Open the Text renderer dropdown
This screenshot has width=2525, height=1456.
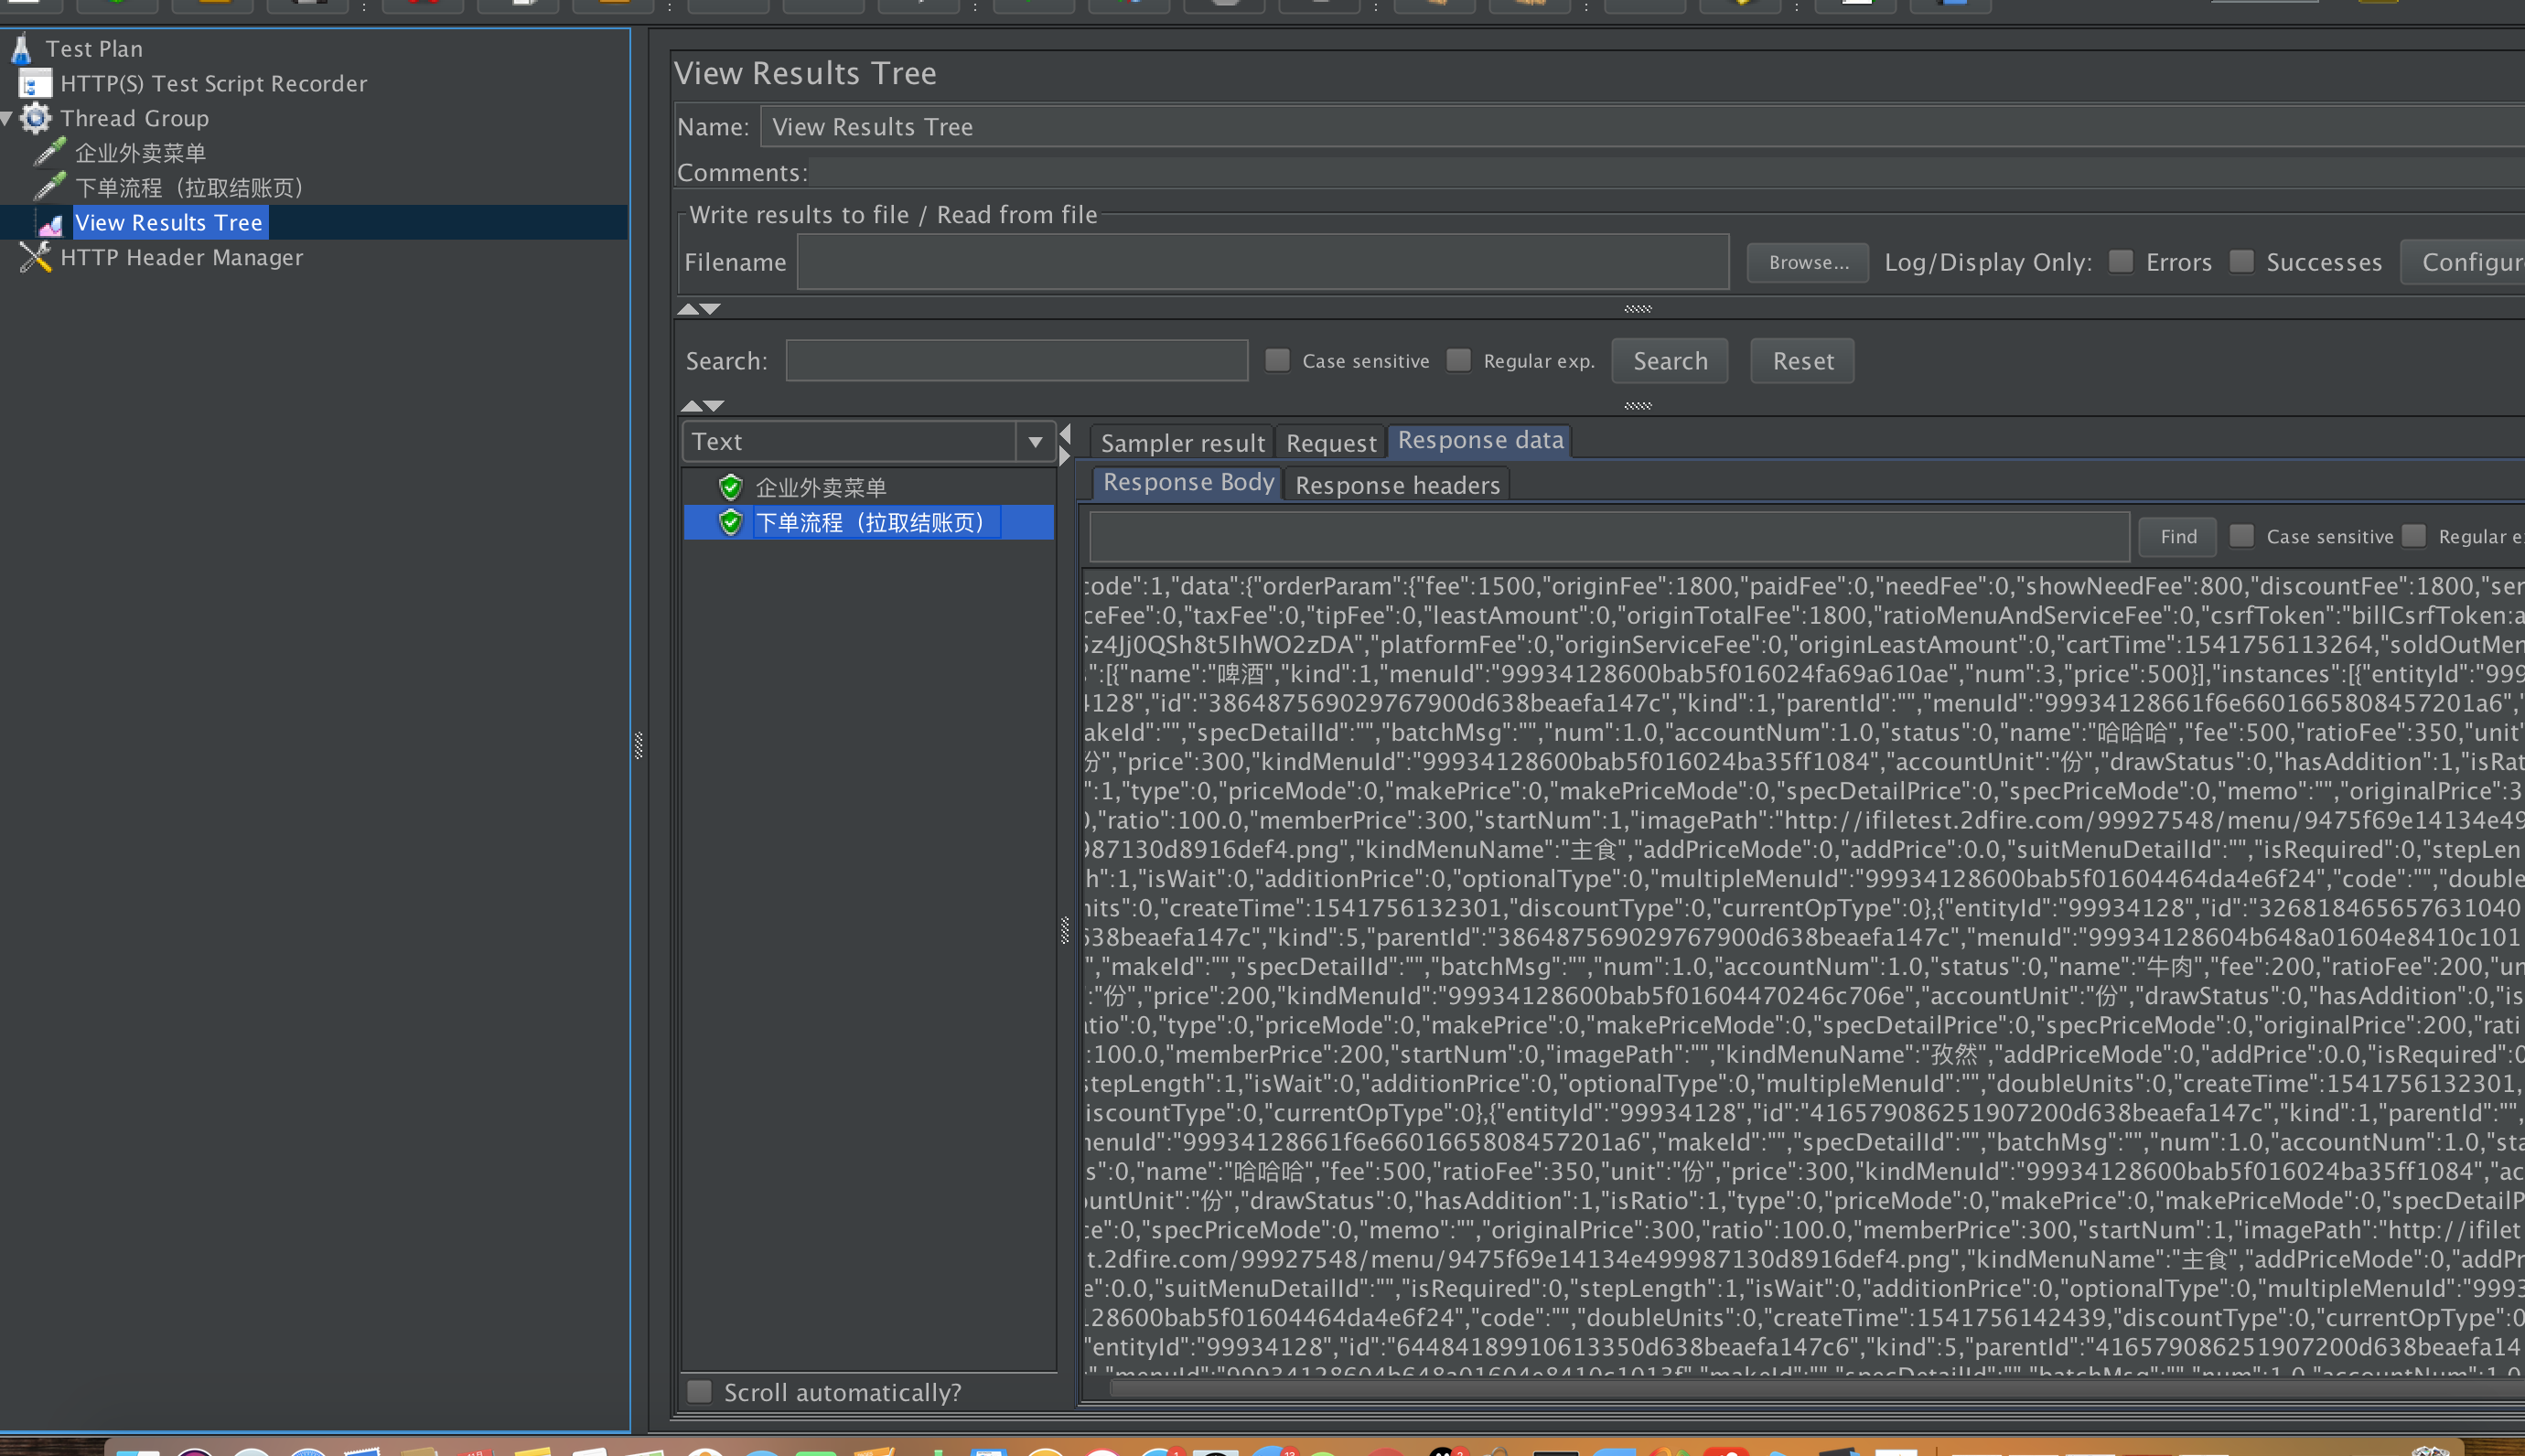pyautogui.click(x=1035, y=442)
